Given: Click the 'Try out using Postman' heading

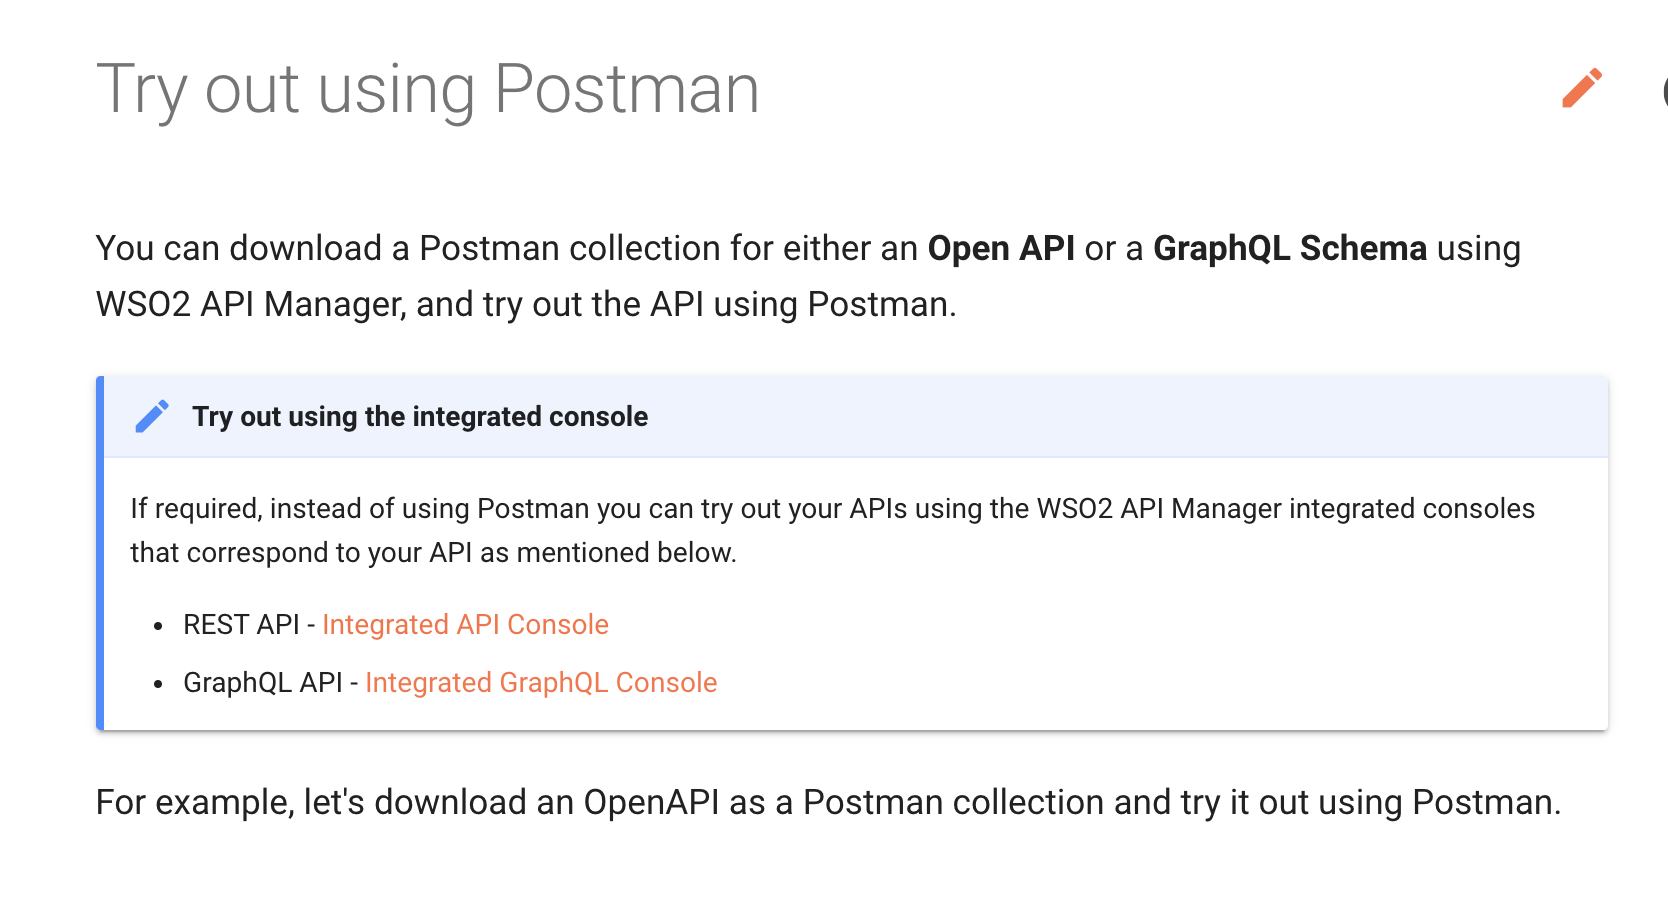Looking at the screenshot, I should [x=428, y=88].
